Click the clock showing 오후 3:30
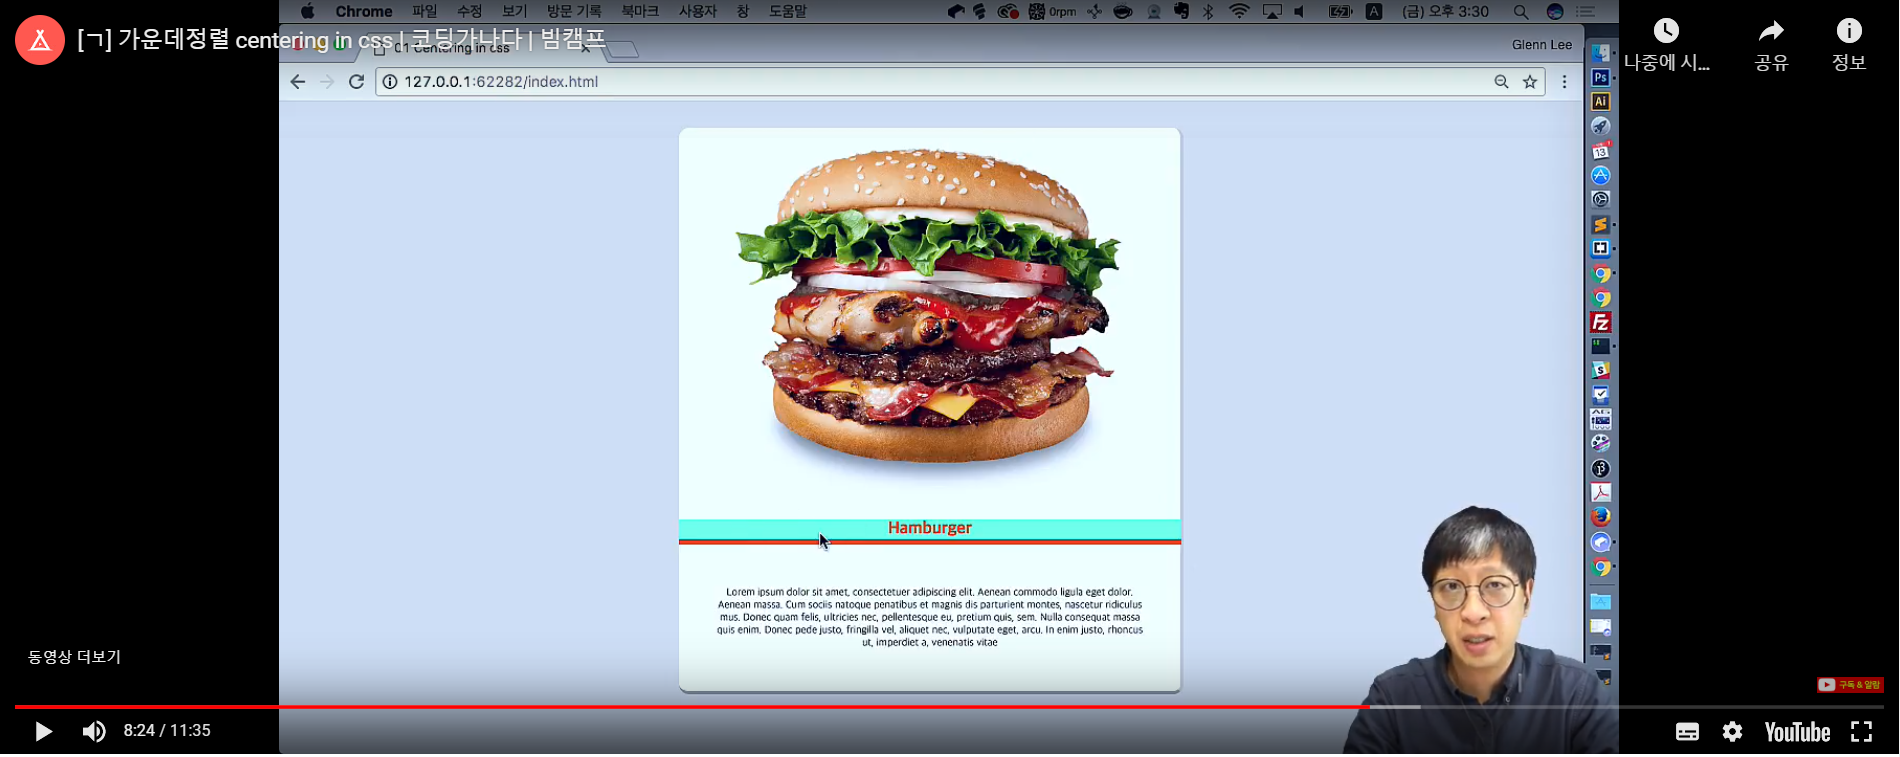Screen dimensions: 1900x757 pos(1446,12)
